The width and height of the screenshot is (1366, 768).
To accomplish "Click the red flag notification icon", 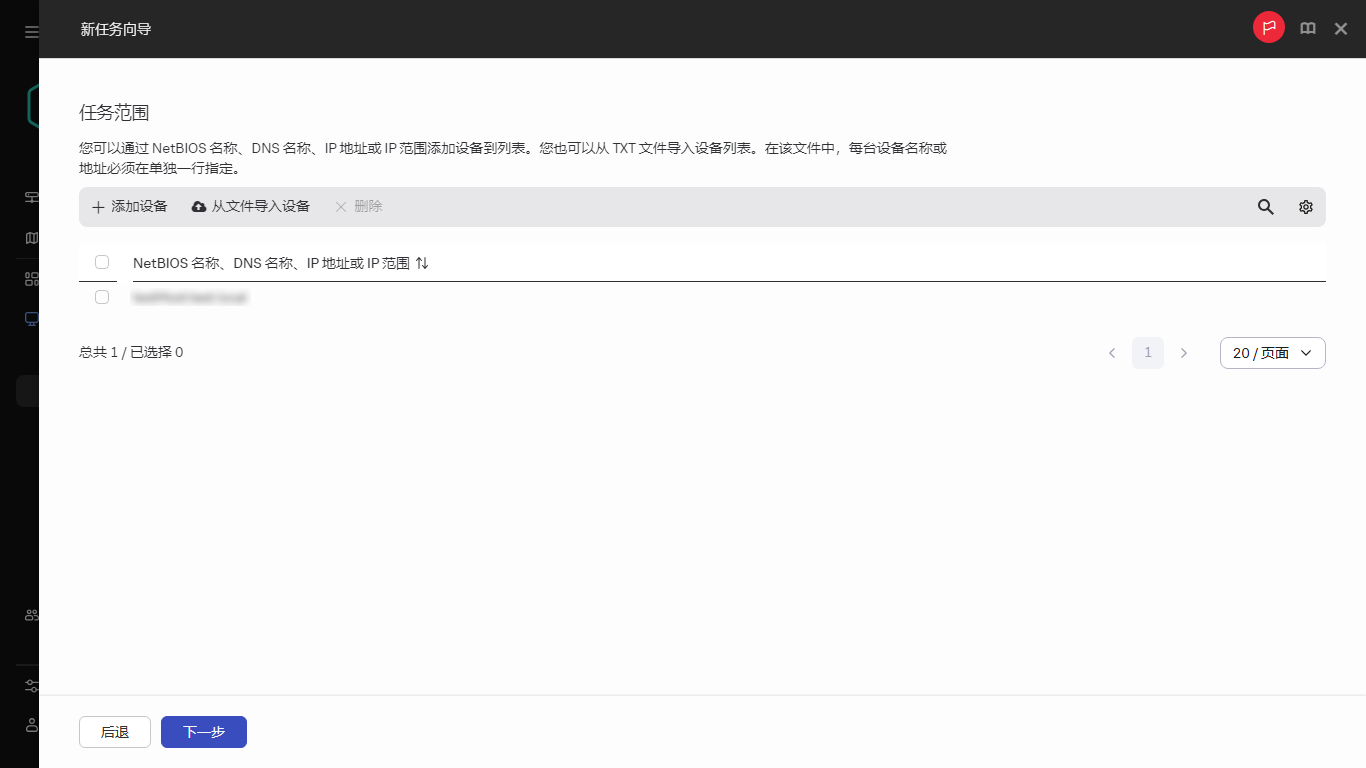I will click(1268, 27).
